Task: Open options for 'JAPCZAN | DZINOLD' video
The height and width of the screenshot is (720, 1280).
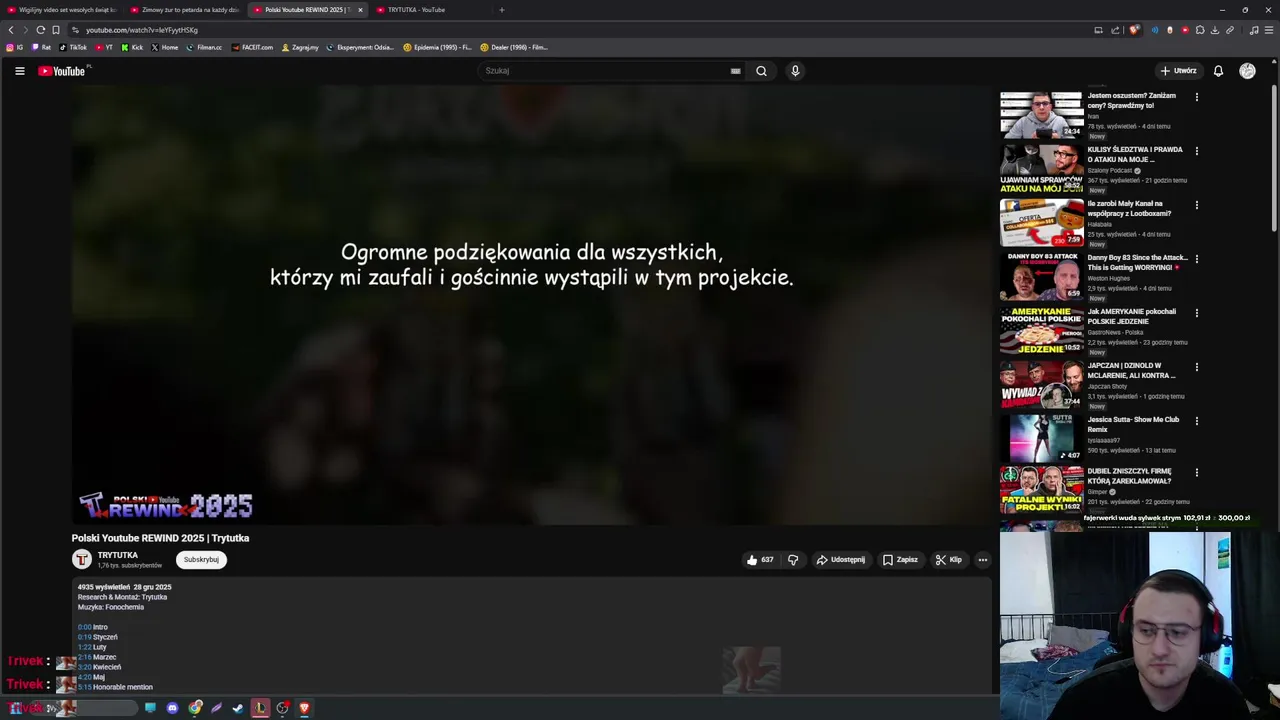Action: click(1196, 367)
